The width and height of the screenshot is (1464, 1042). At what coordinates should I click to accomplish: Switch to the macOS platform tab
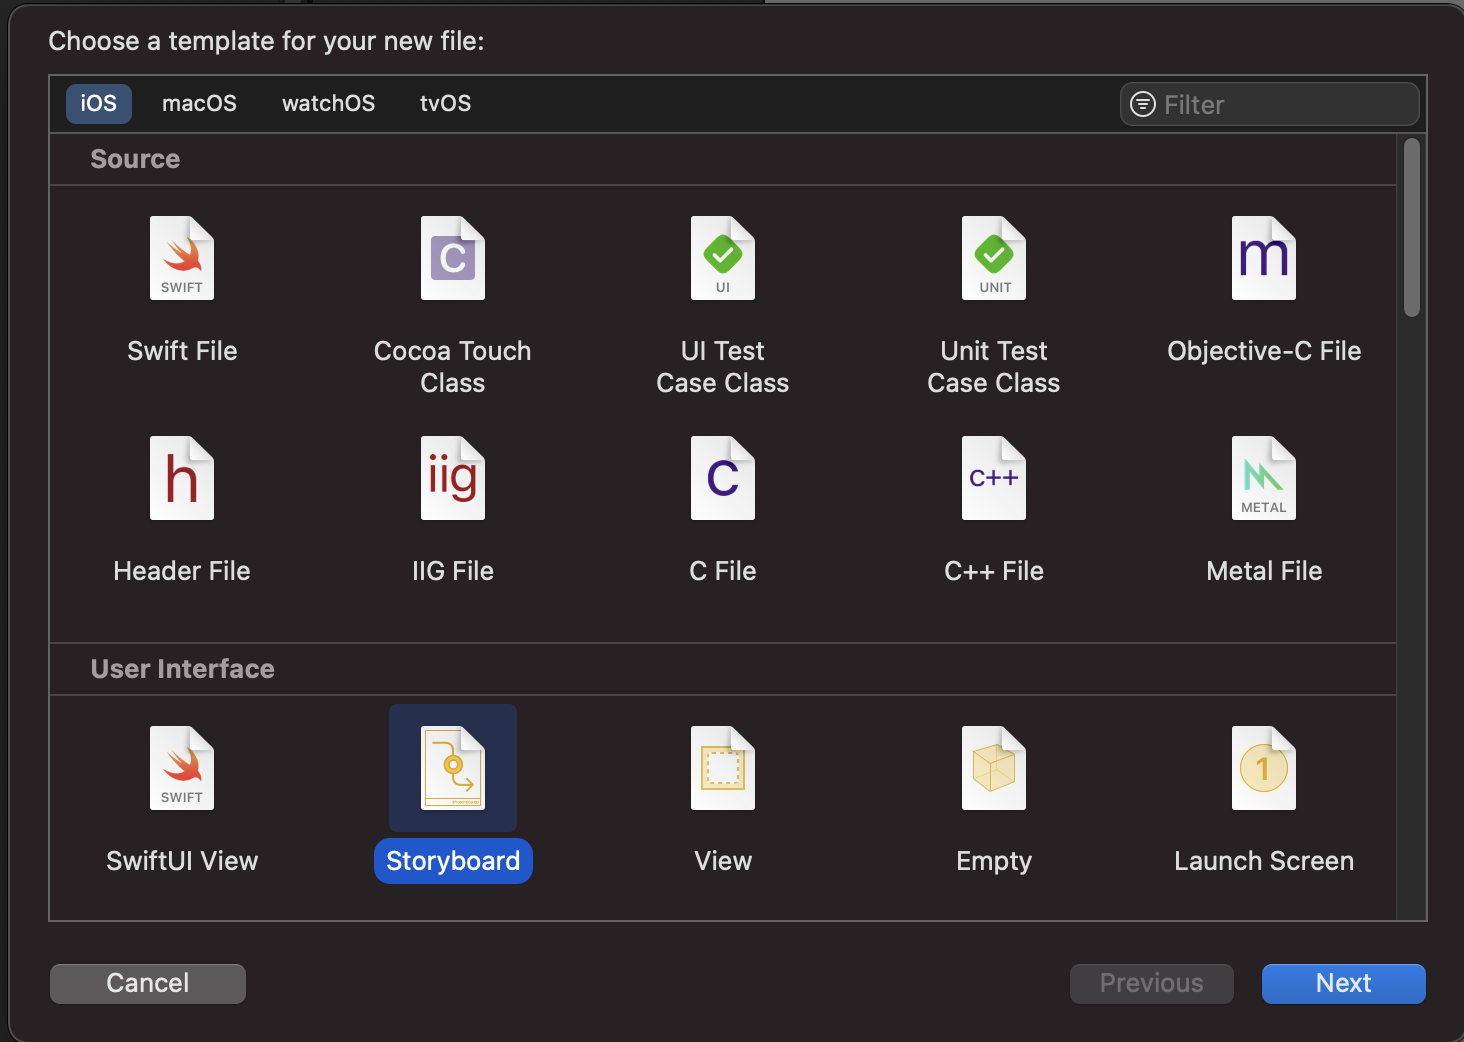coord(199,104)
